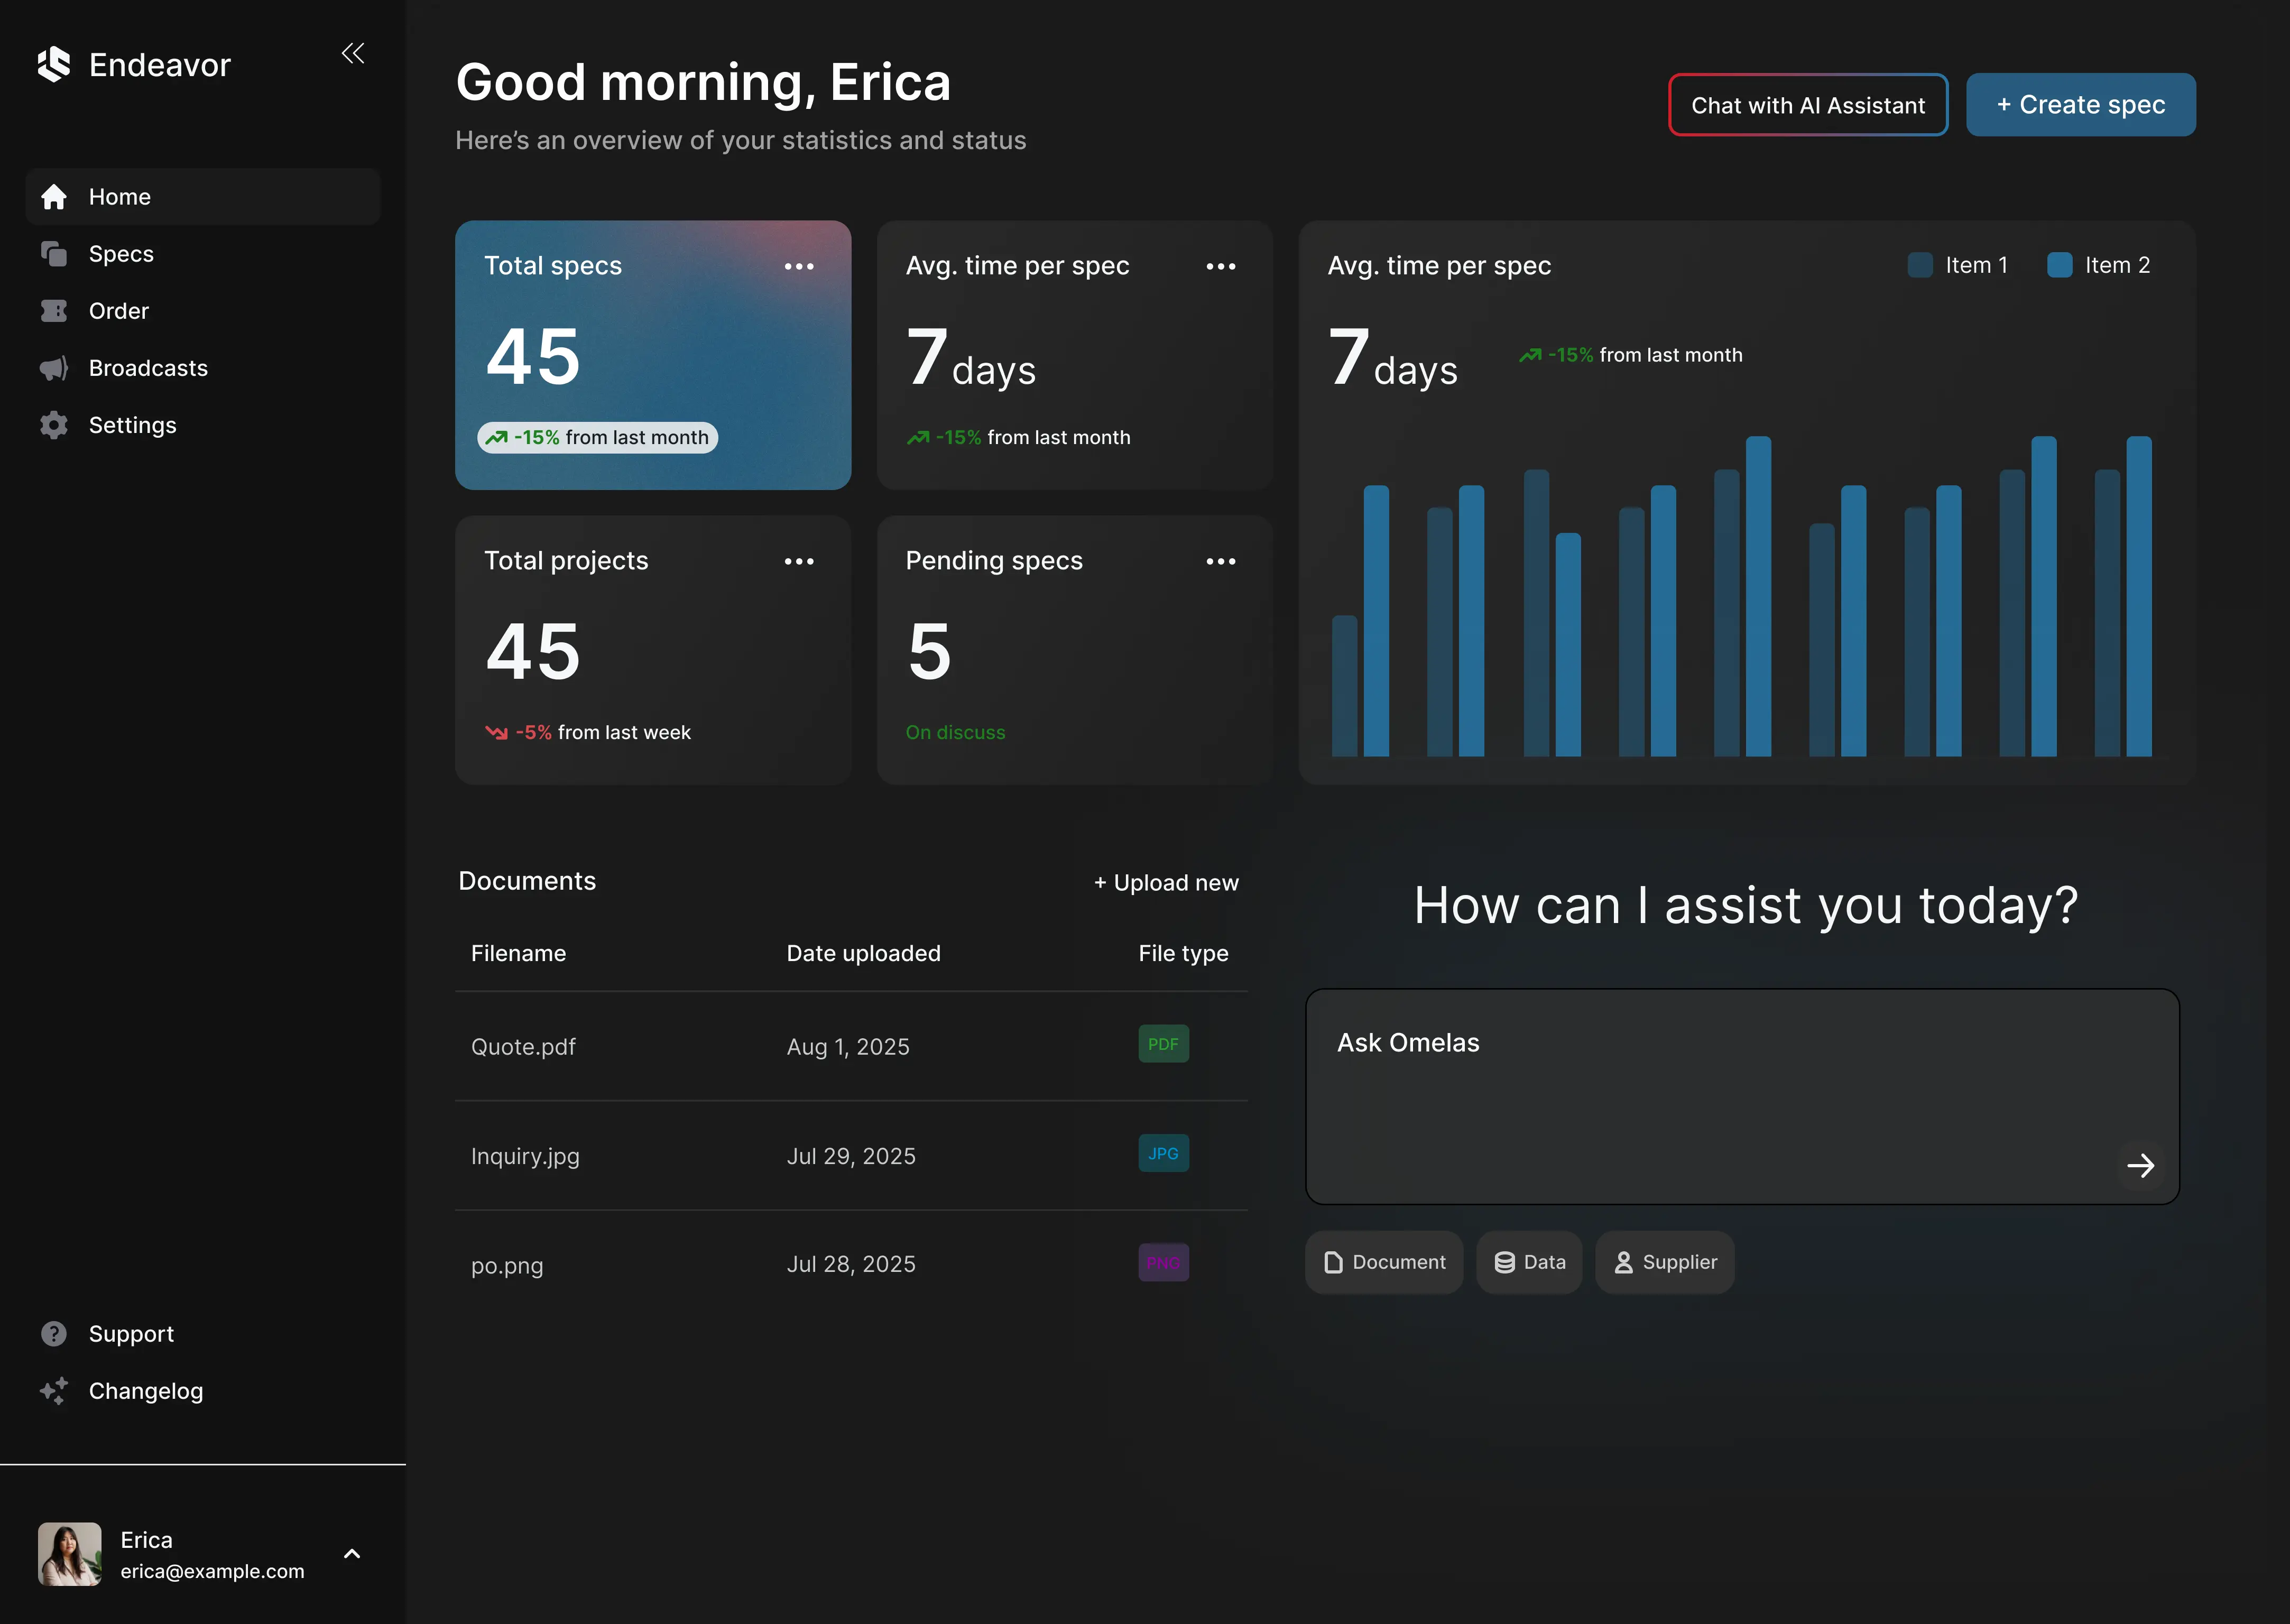Expand Erica's account menu chevron
The width and height of the screenshot is (2290, 1624).
(352, 1553)
